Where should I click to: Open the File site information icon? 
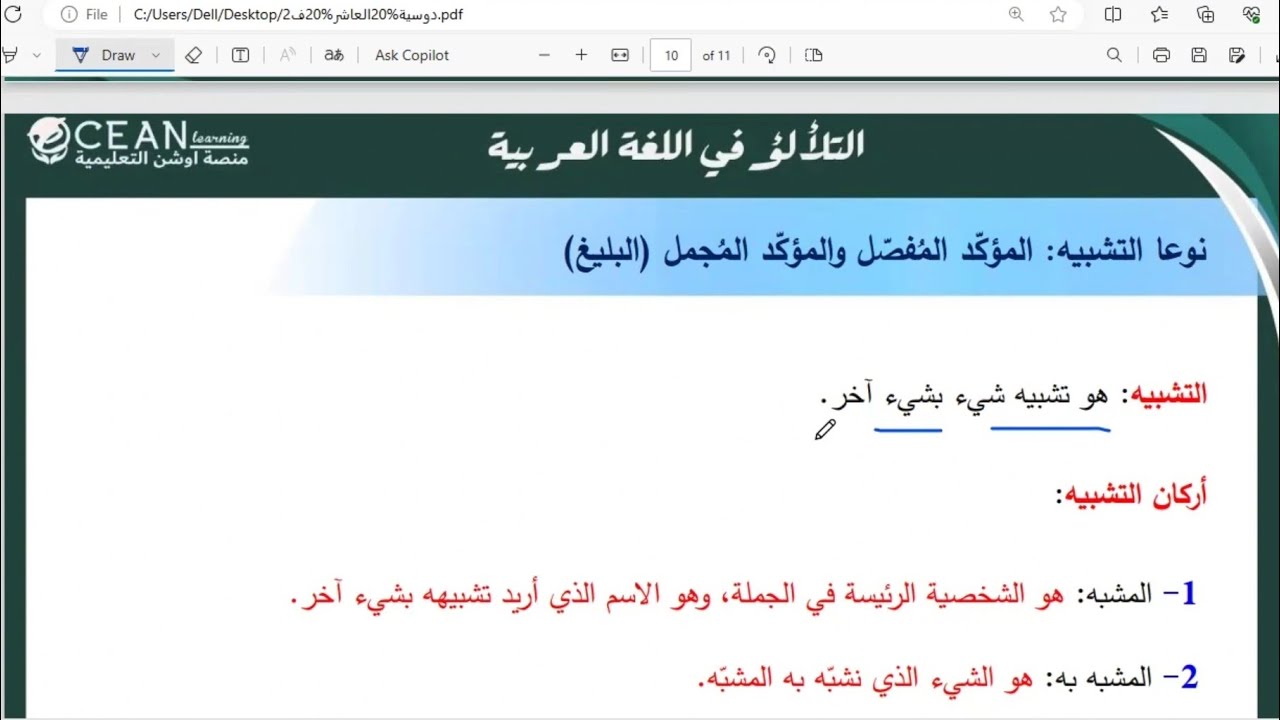tap(68, 14)
